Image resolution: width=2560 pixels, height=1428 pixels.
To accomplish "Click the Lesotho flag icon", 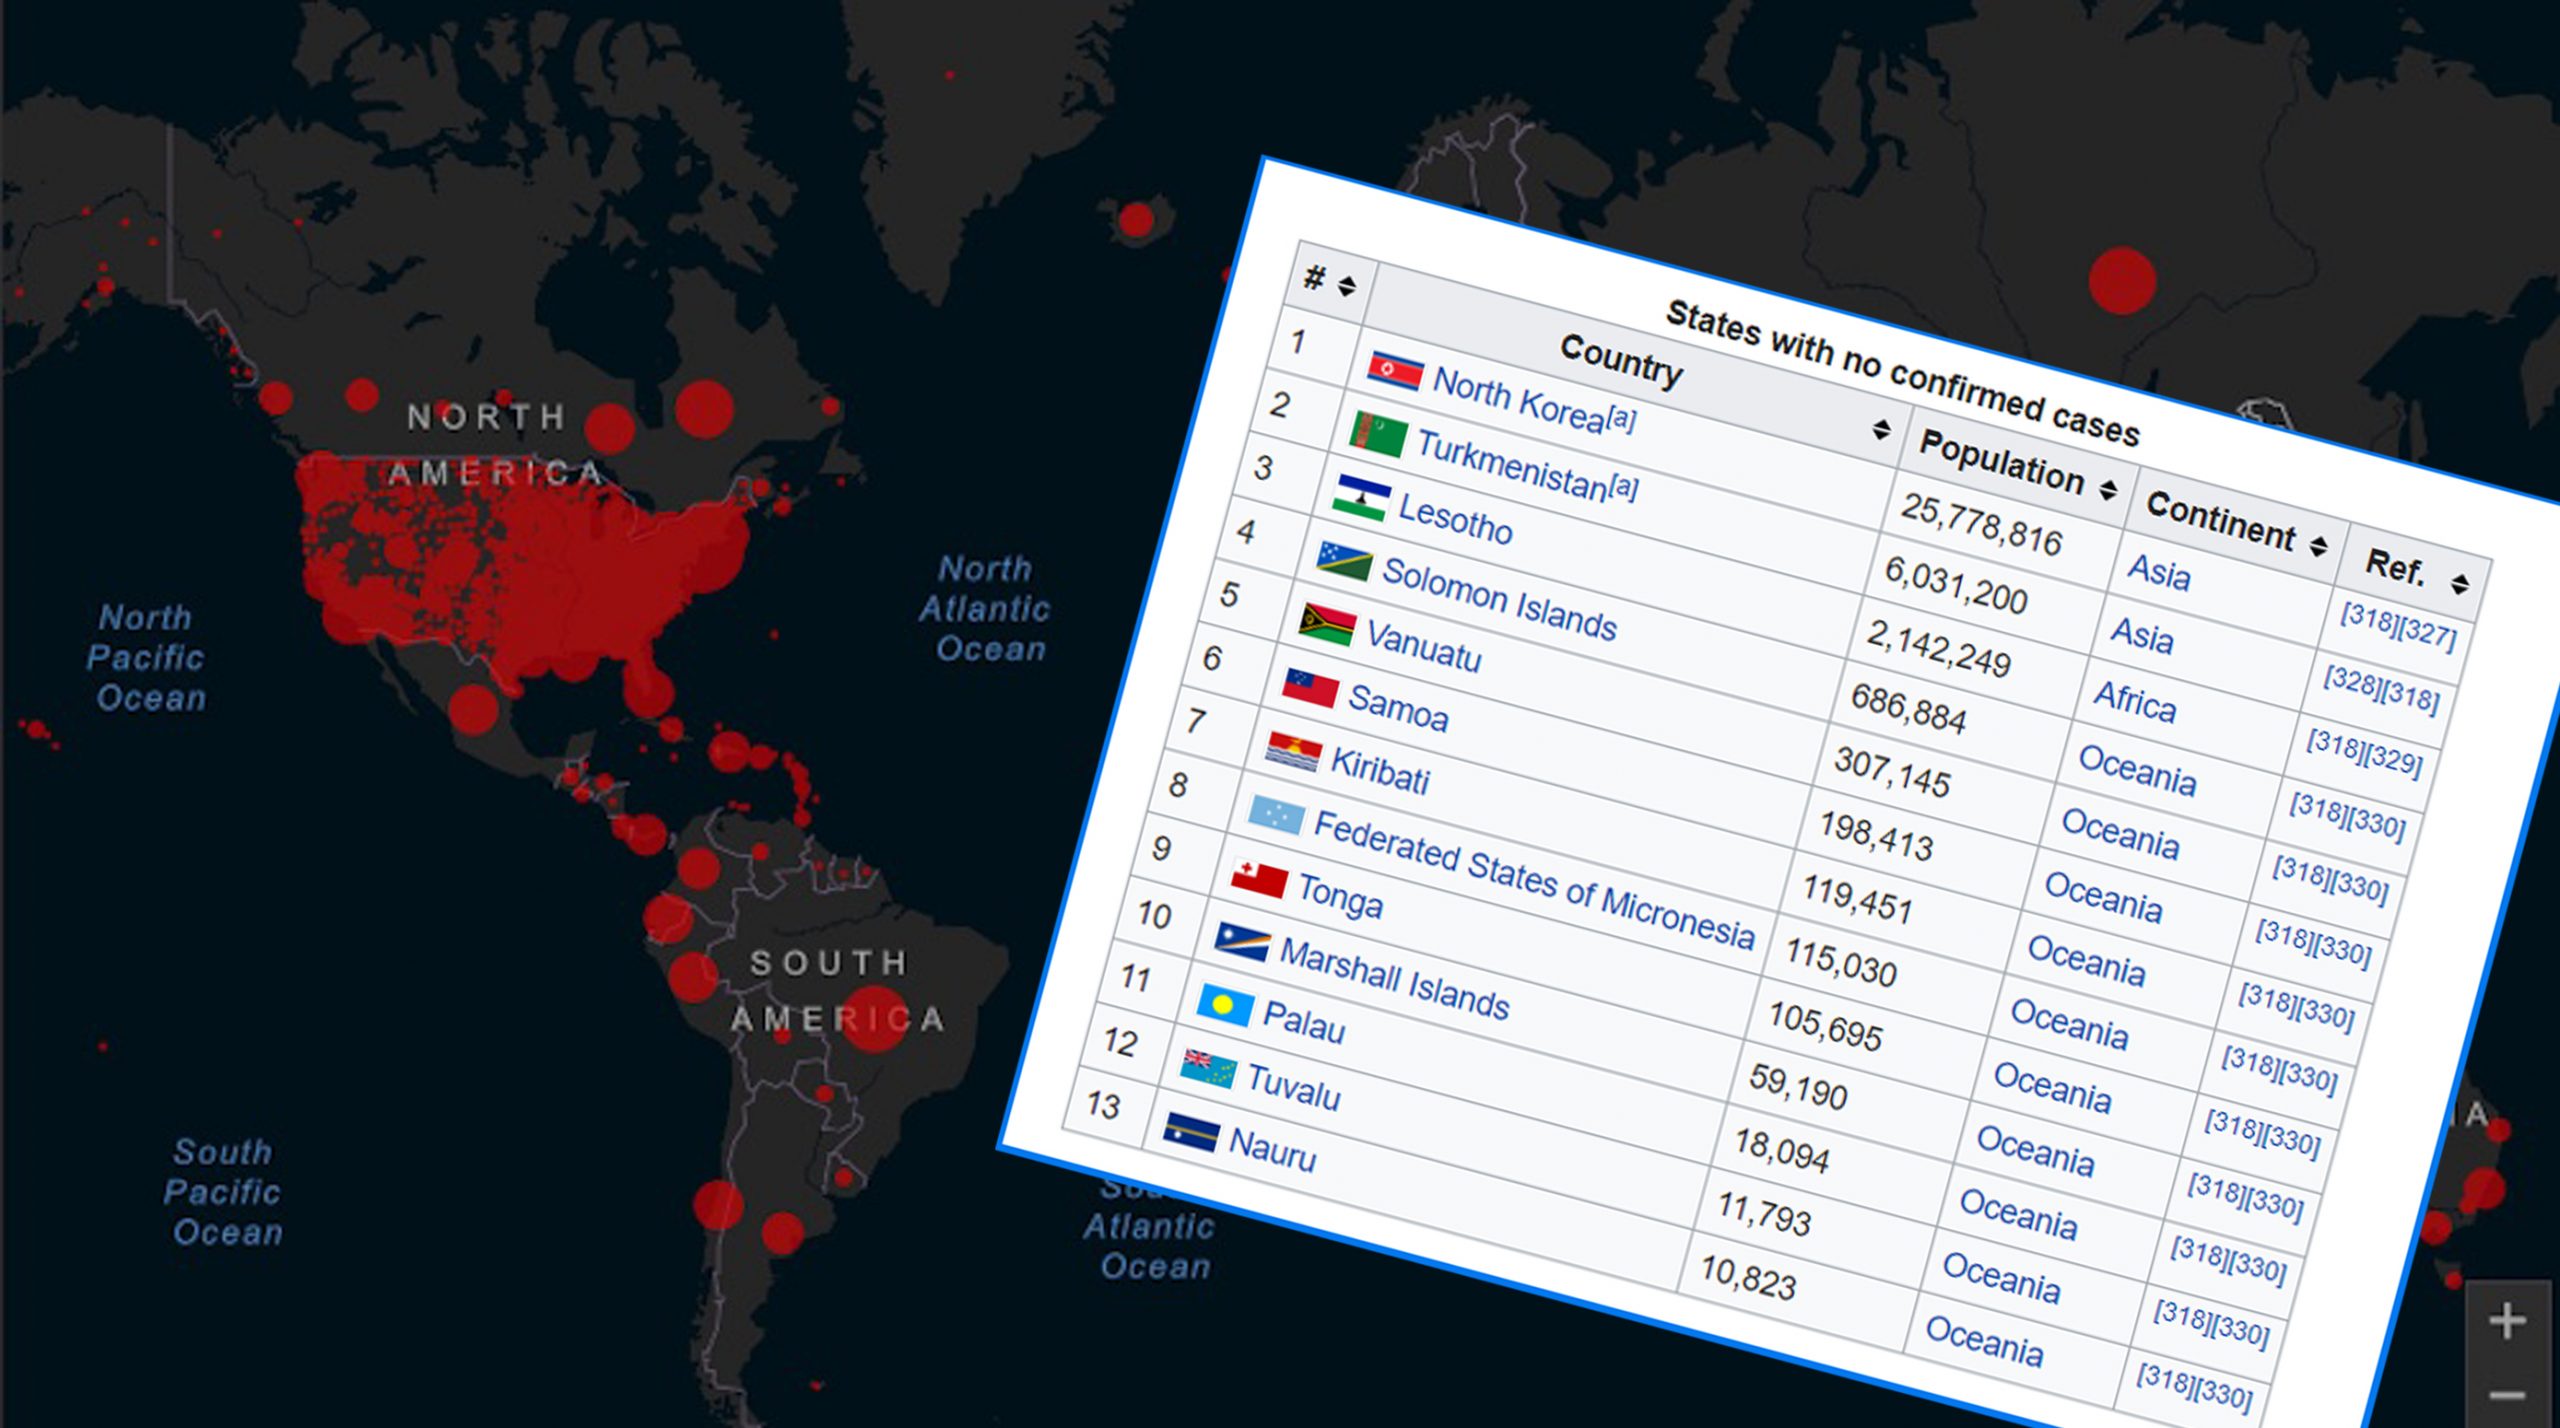I will [x=1361, y=497].
